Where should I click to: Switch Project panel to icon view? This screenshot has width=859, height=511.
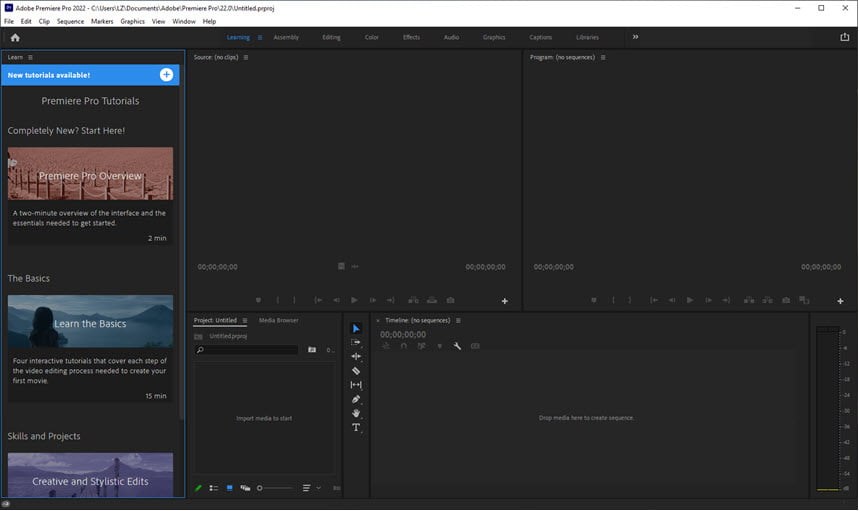230,488
